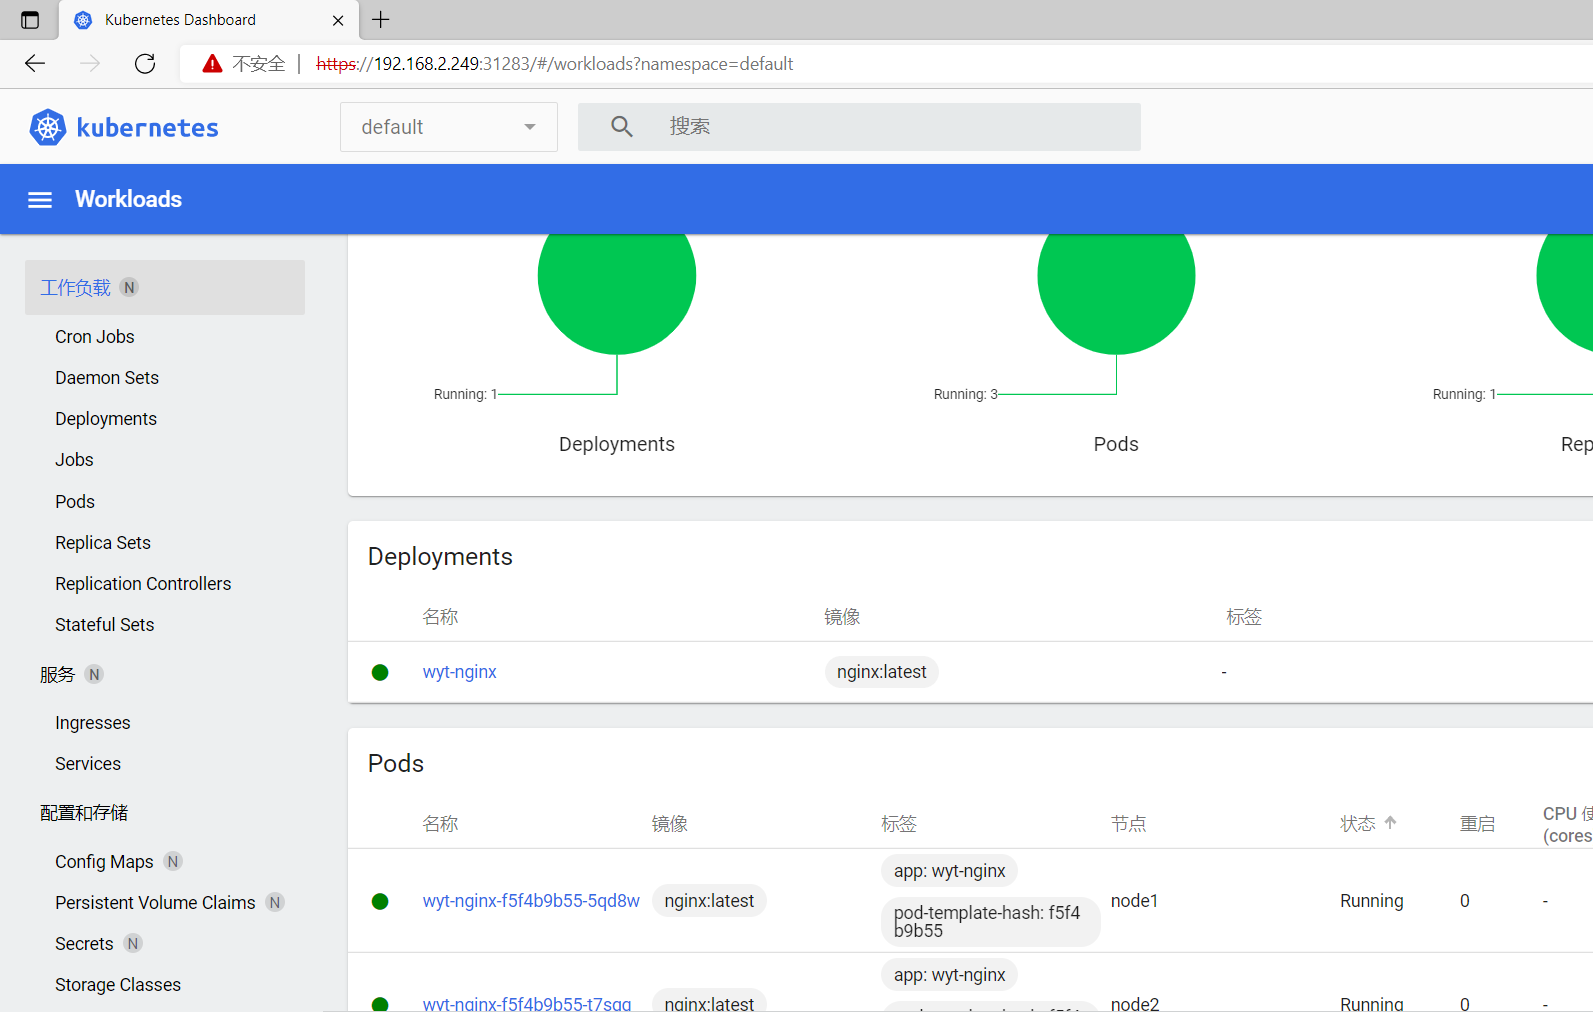This screenshot has width=1593, height=1012.
Task: Open Replication Controllers in sidebar
Action: point(143,584)
